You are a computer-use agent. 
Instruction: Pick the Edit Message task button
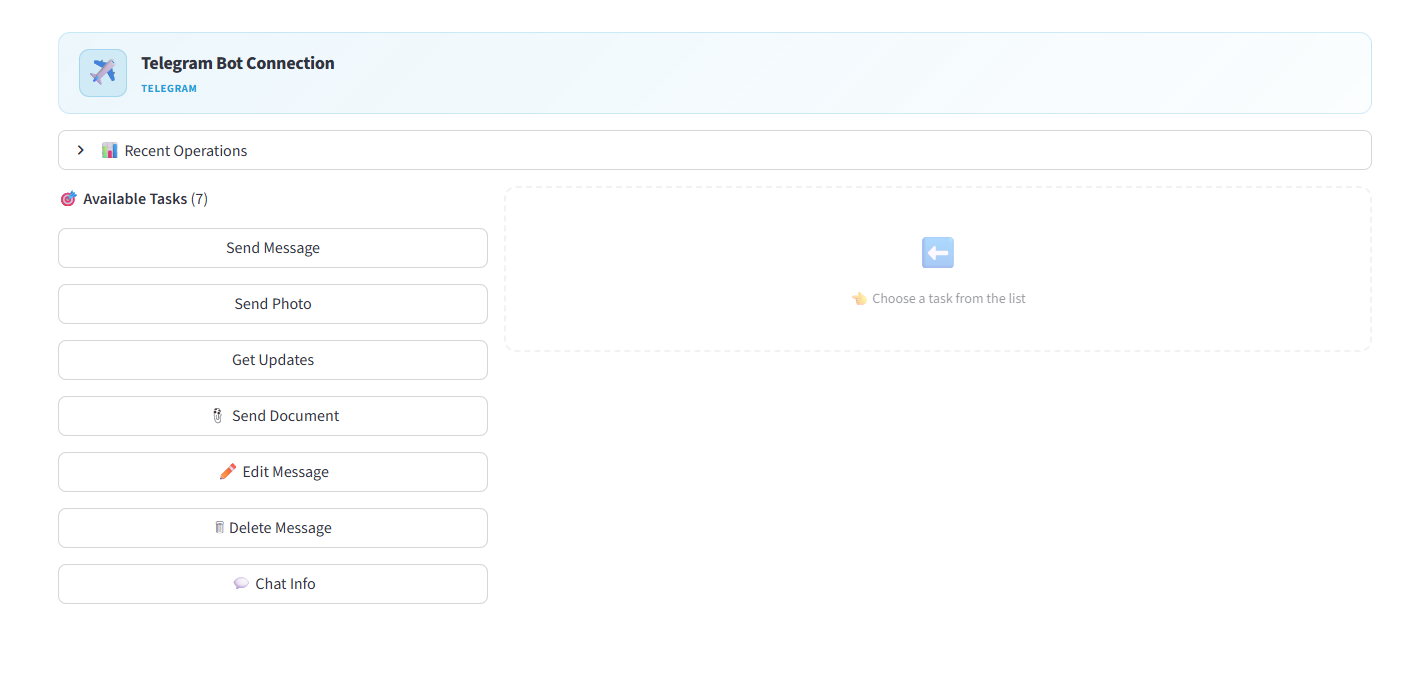273,472
